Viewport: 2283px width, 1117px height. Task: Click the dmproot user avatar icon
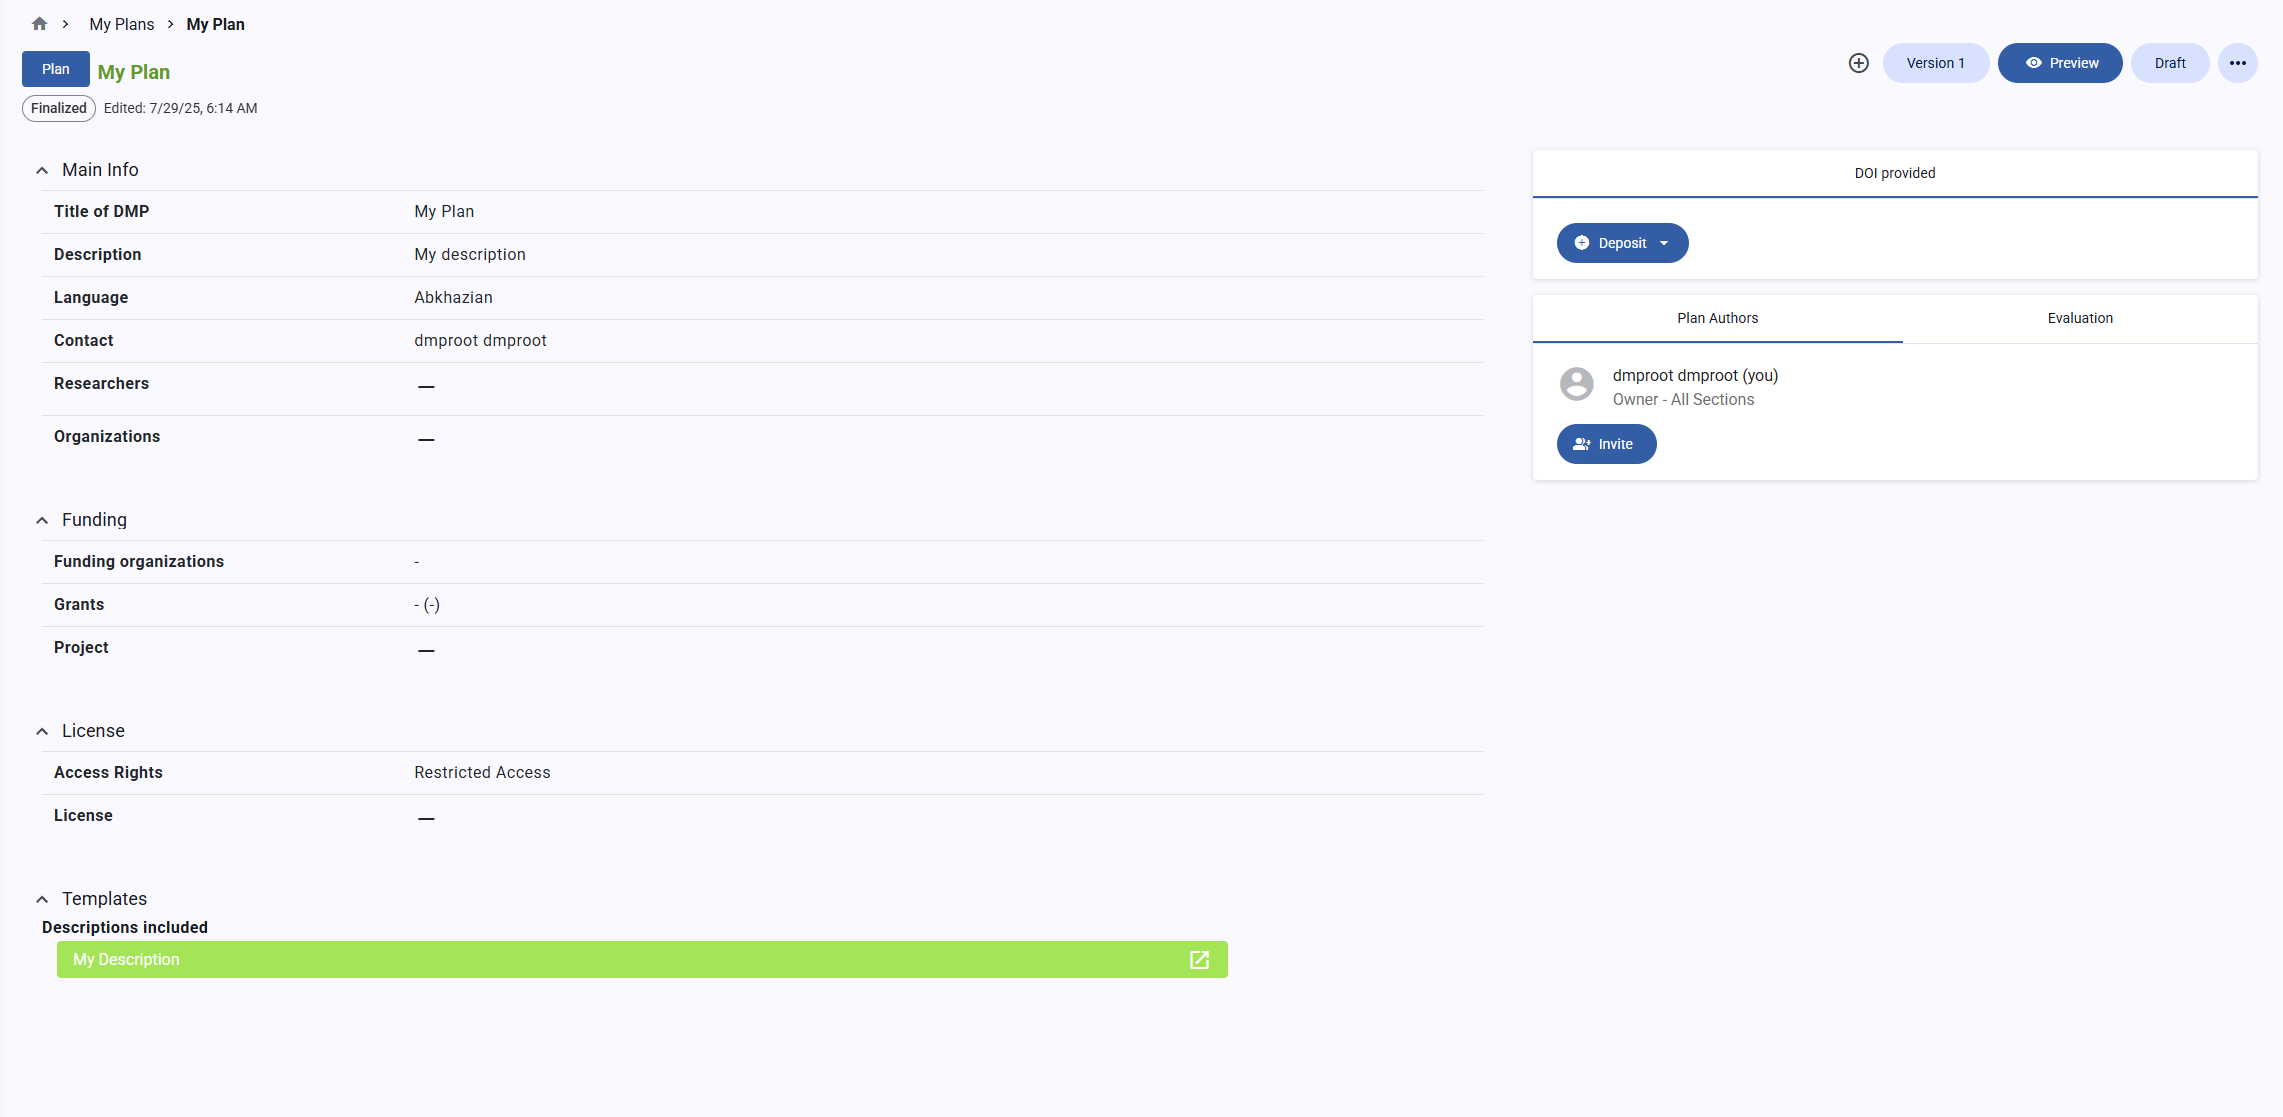(1576, 384)
